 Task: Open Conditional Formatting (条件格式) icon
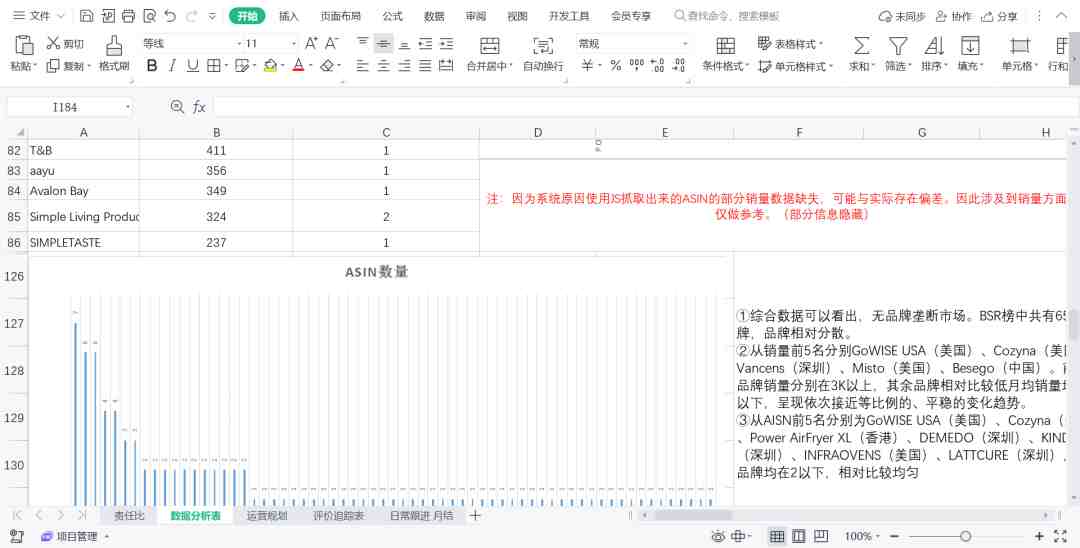[x=725, y=46]
